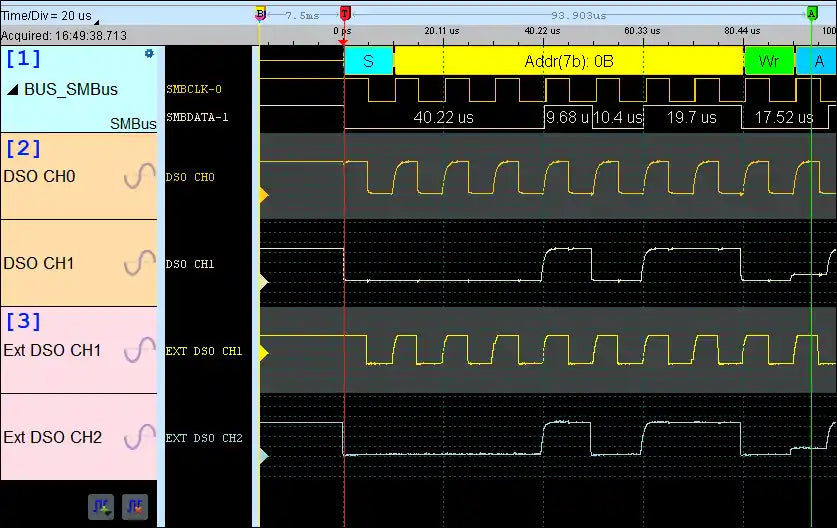Select the Ext DSO CH2 channel label
Image resolution: width=837 pixels, height=528 pixels.
52,437
